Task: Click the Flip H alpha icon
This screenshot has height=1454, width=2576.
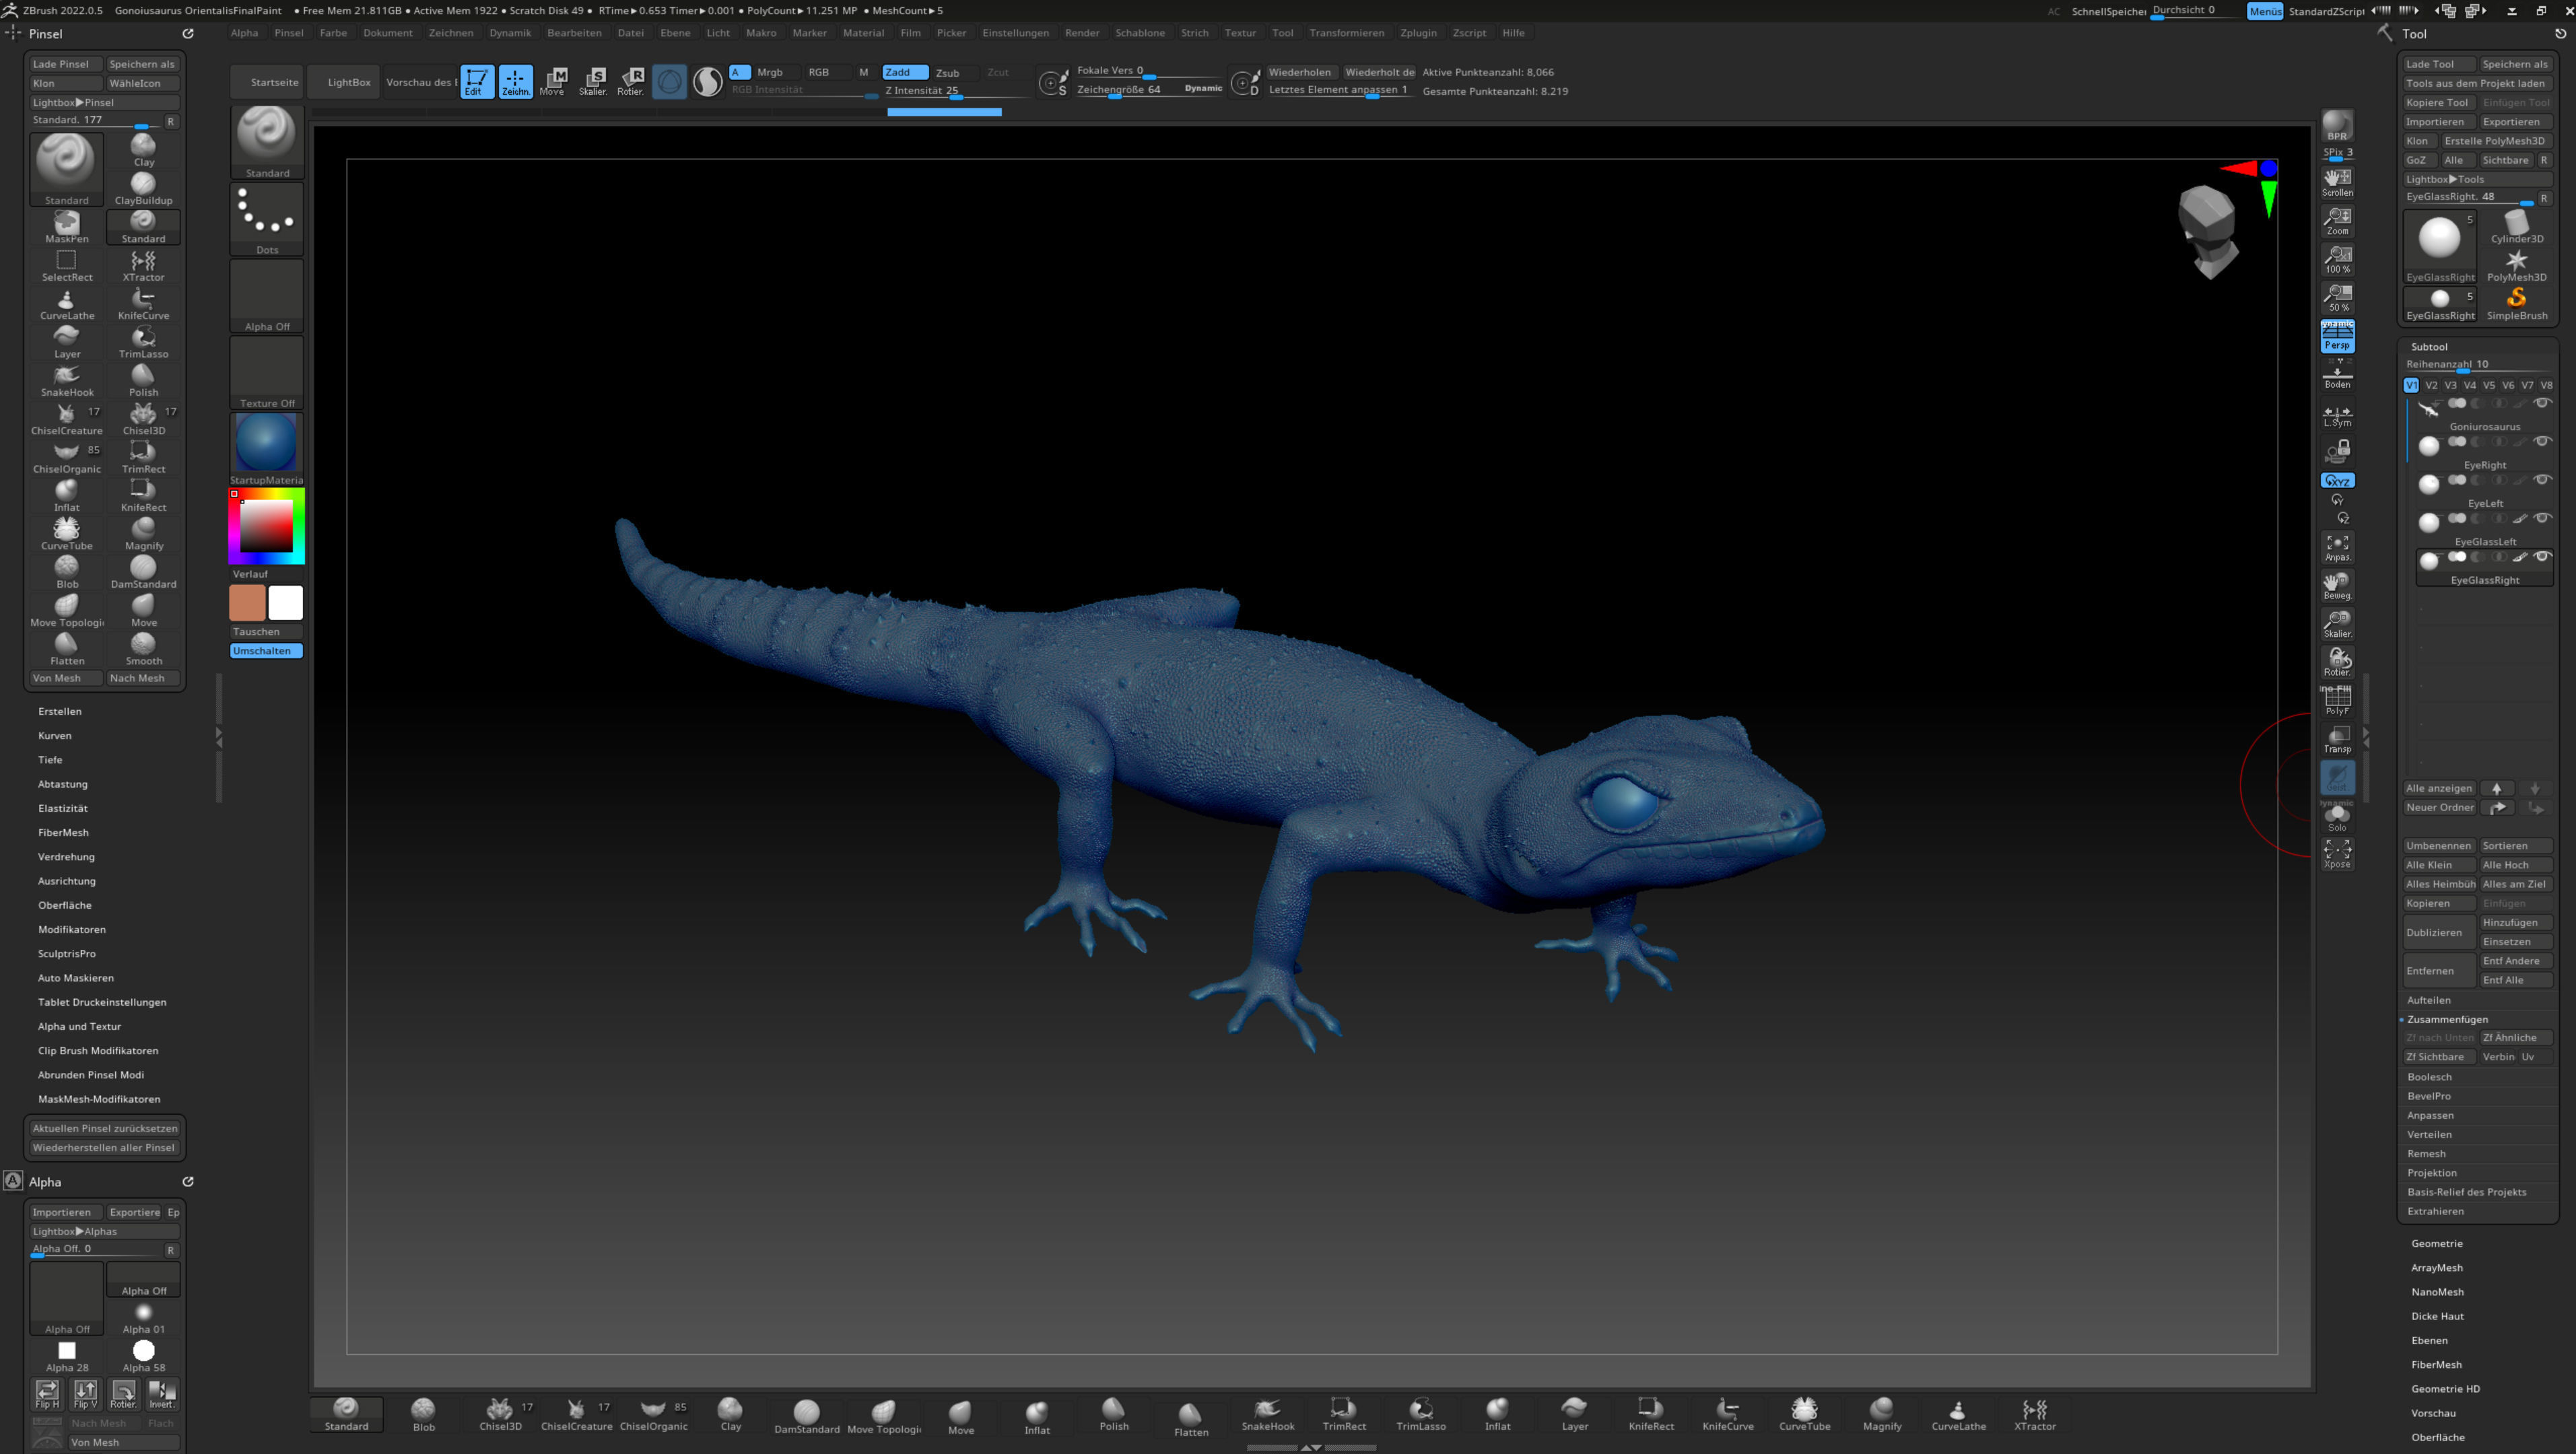Action: click(47, 1394)
